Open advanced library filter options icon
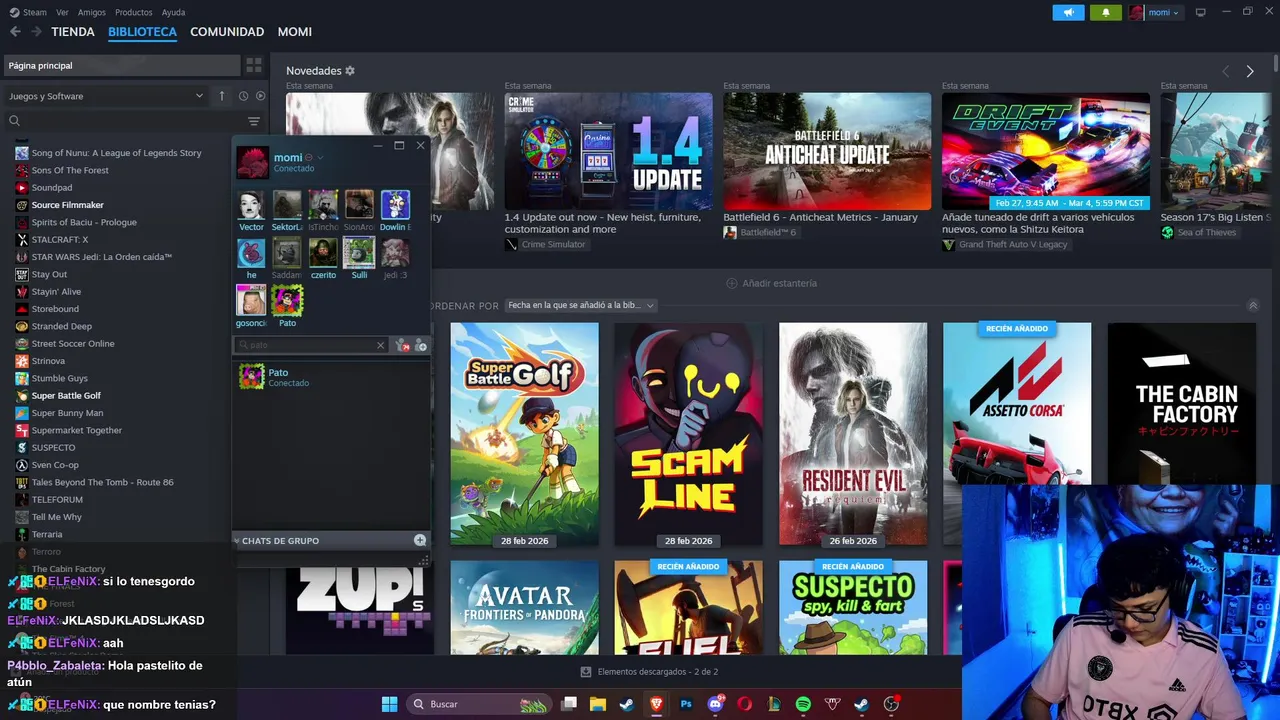The width and height of the screenshot is (1280, 720). pos(254,121)
